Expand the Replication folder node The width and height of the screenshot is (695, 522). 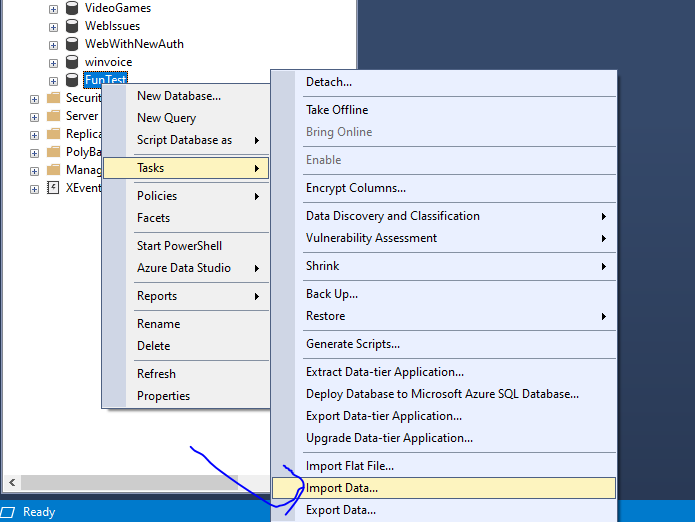tap(35, 135)
